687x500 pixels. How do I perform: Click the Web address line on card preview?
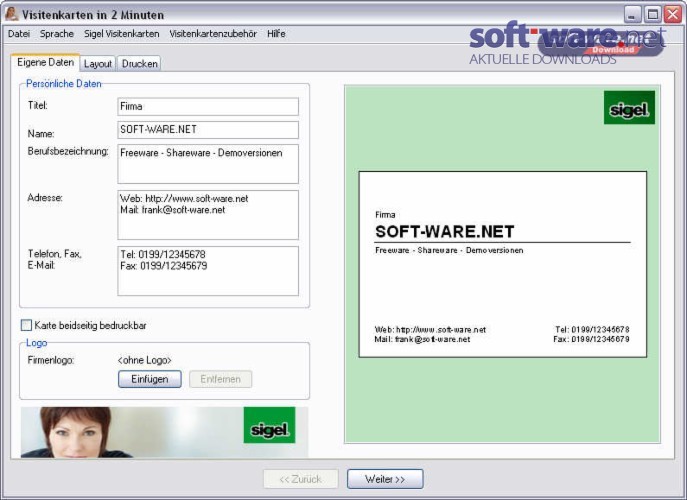(430, 330)
